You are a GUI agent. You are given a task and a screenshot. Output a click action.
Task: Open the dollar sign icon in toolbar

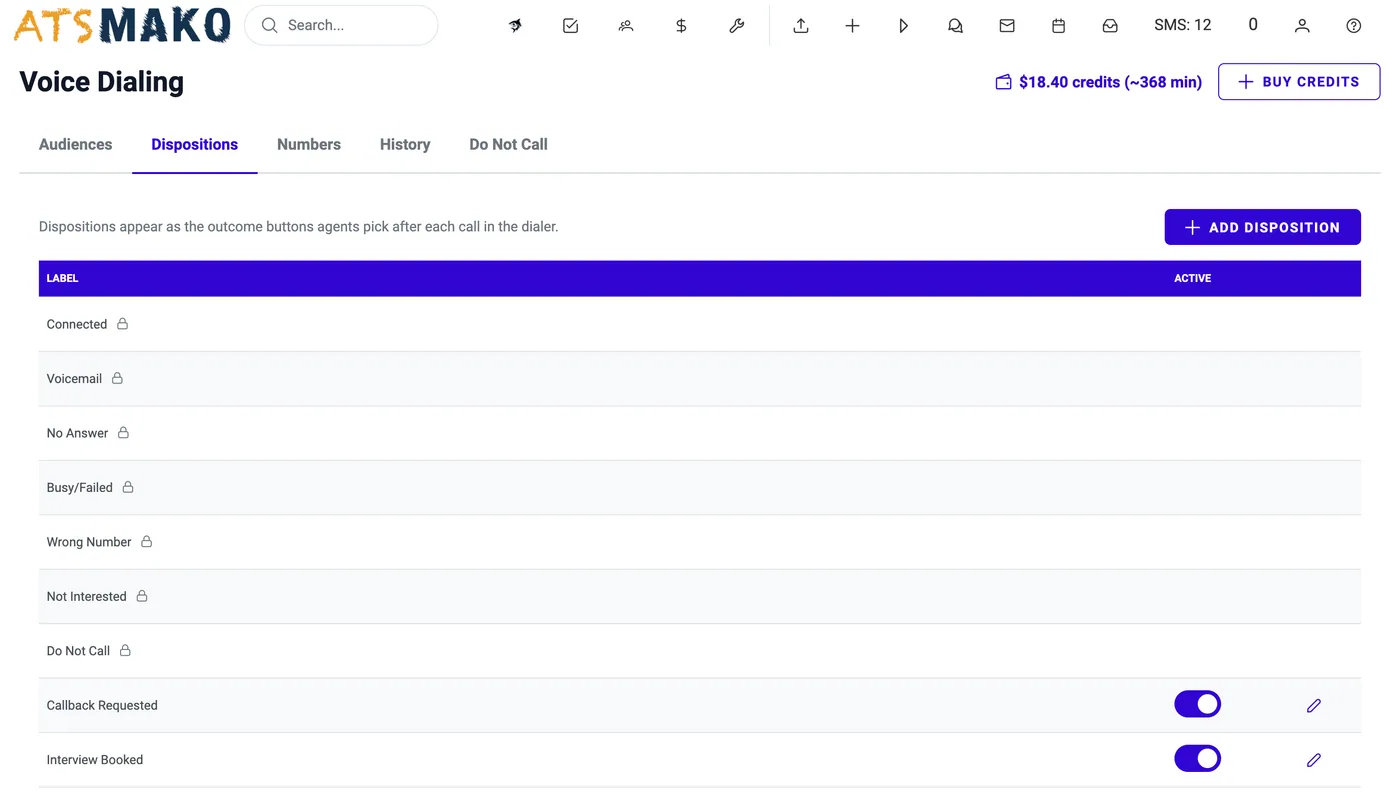click(x=681, y=26)
